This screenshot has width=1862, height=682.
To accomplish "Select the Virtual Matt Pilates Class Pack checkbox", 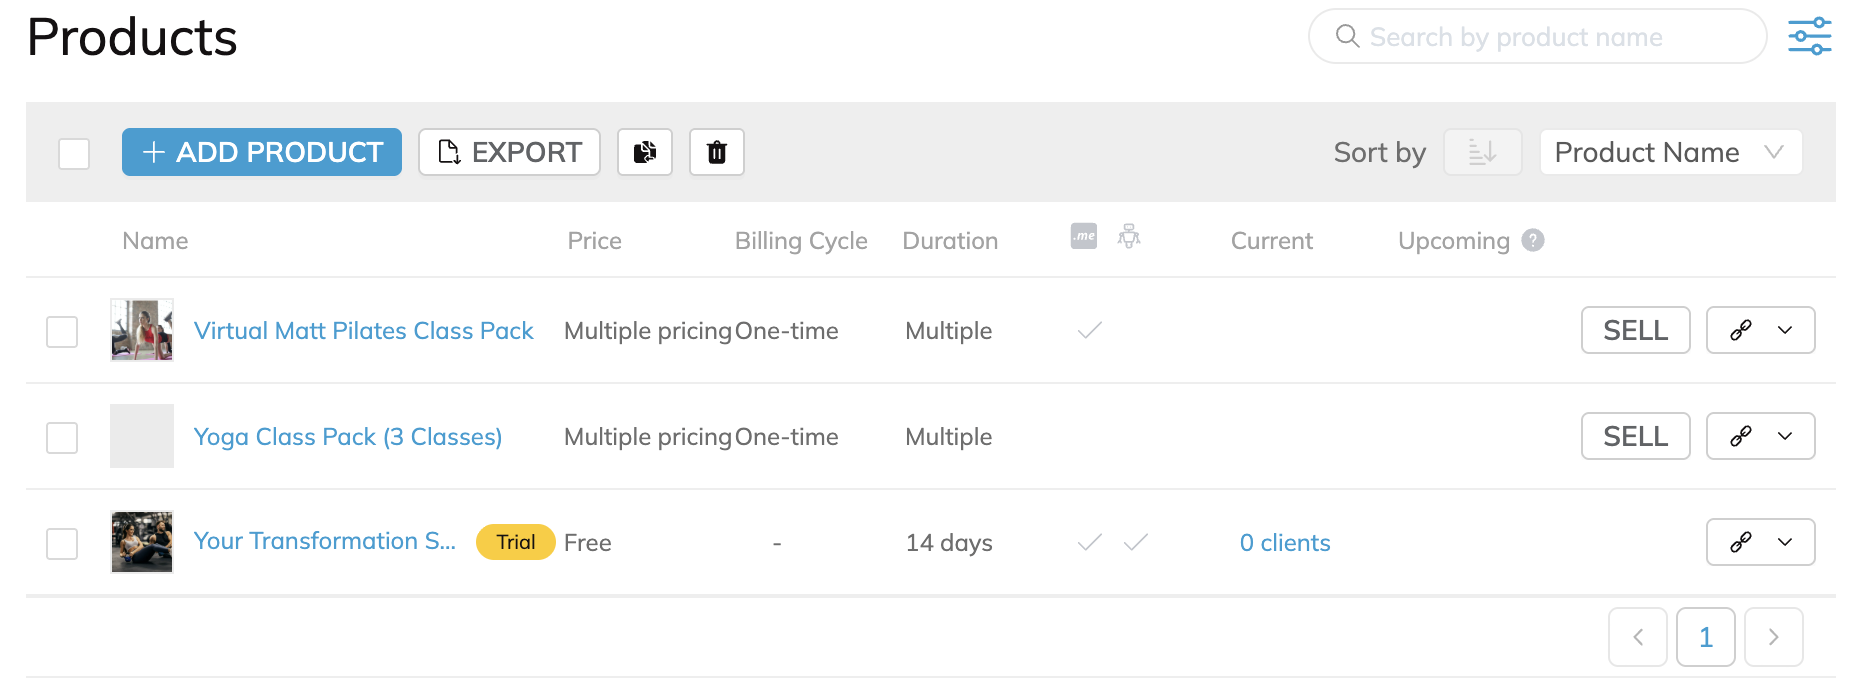I will [x=62, y=331].
